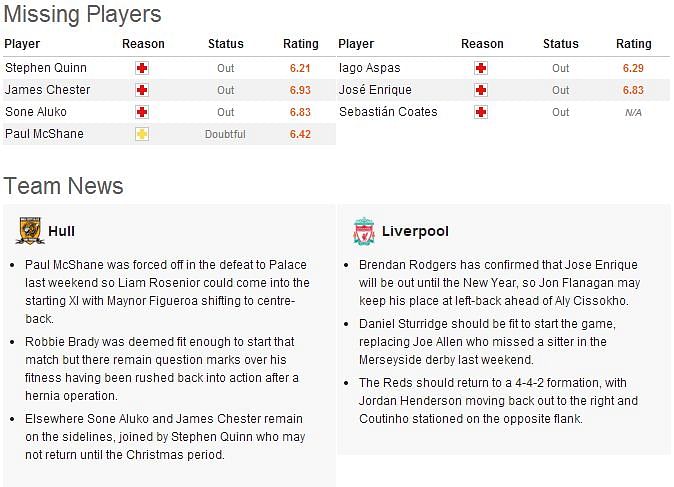674x487 pixels.
Task: Click the Liverpool team news heading
Action: (415, 231)
